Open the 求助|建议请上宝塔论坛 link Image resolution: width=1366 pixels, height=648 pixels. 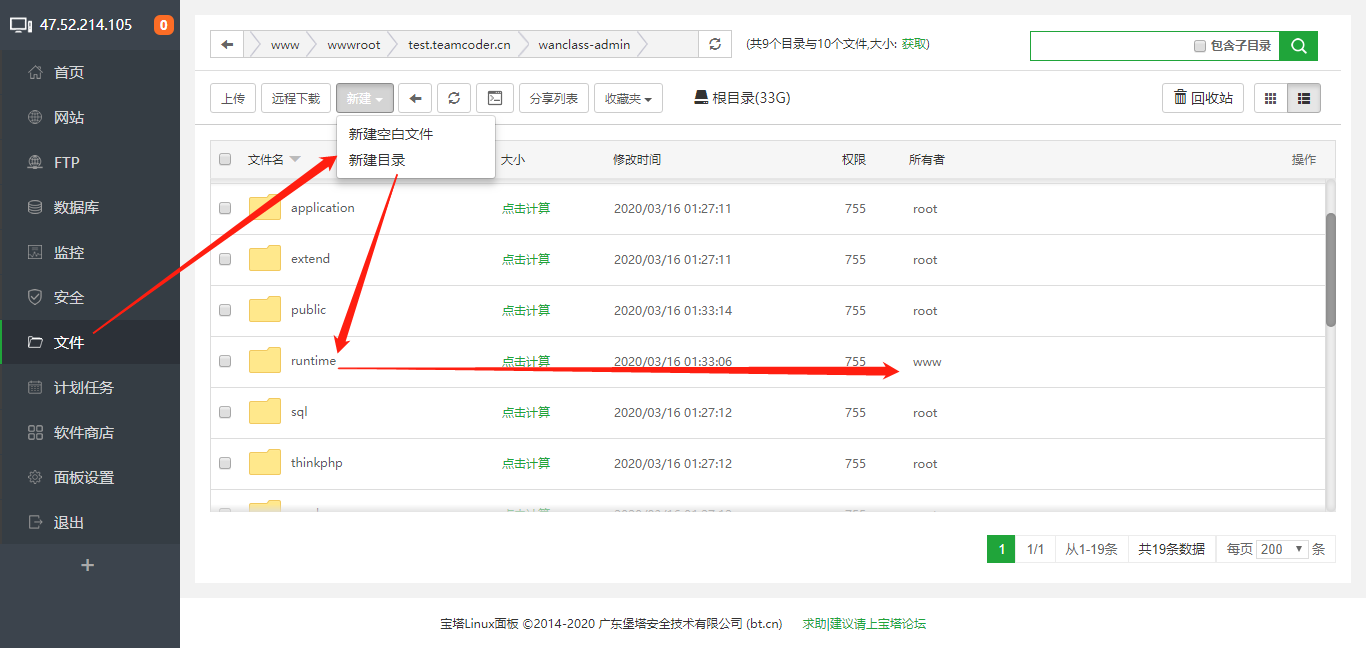tap(866, 623)
